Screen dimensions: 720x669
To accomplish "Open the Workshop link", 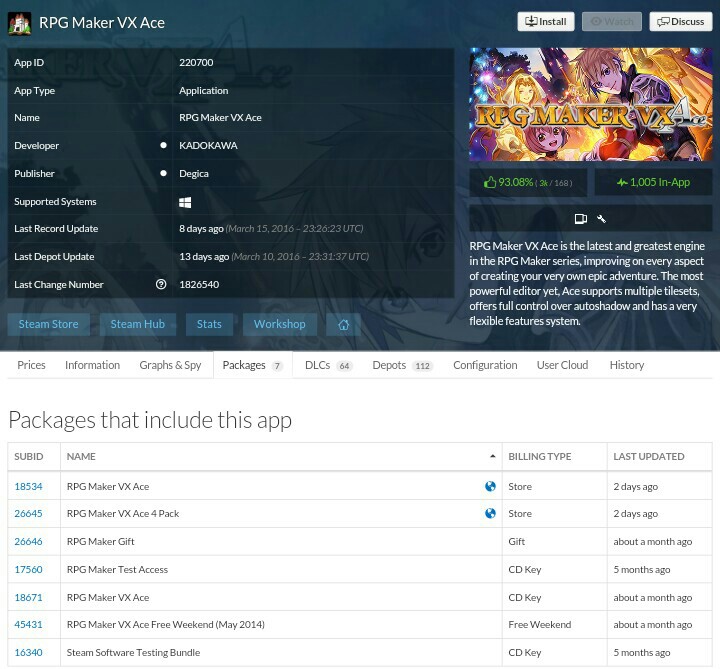I will click(x=280, y=324).
